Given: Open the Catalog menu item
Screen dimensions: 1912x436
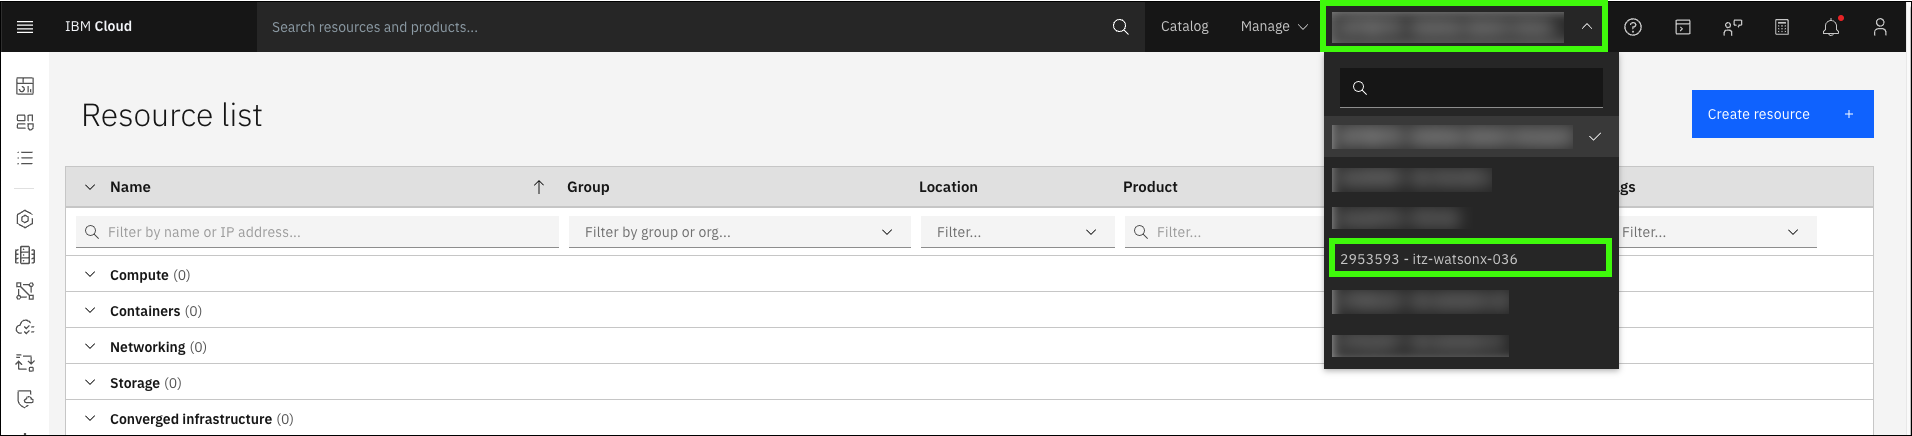Looking at the screenshot, I should point(1184,27).
